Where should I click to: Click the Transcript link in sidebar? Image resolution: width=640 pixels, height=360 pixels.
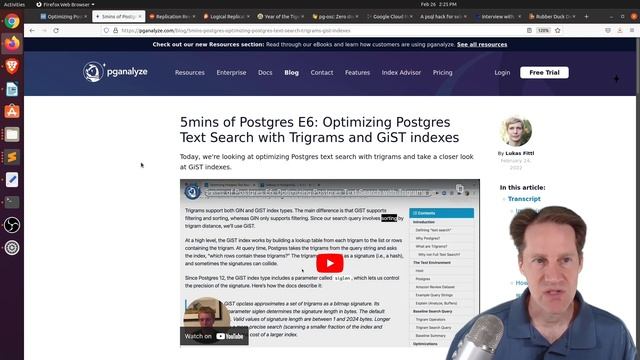click(524, 199)
